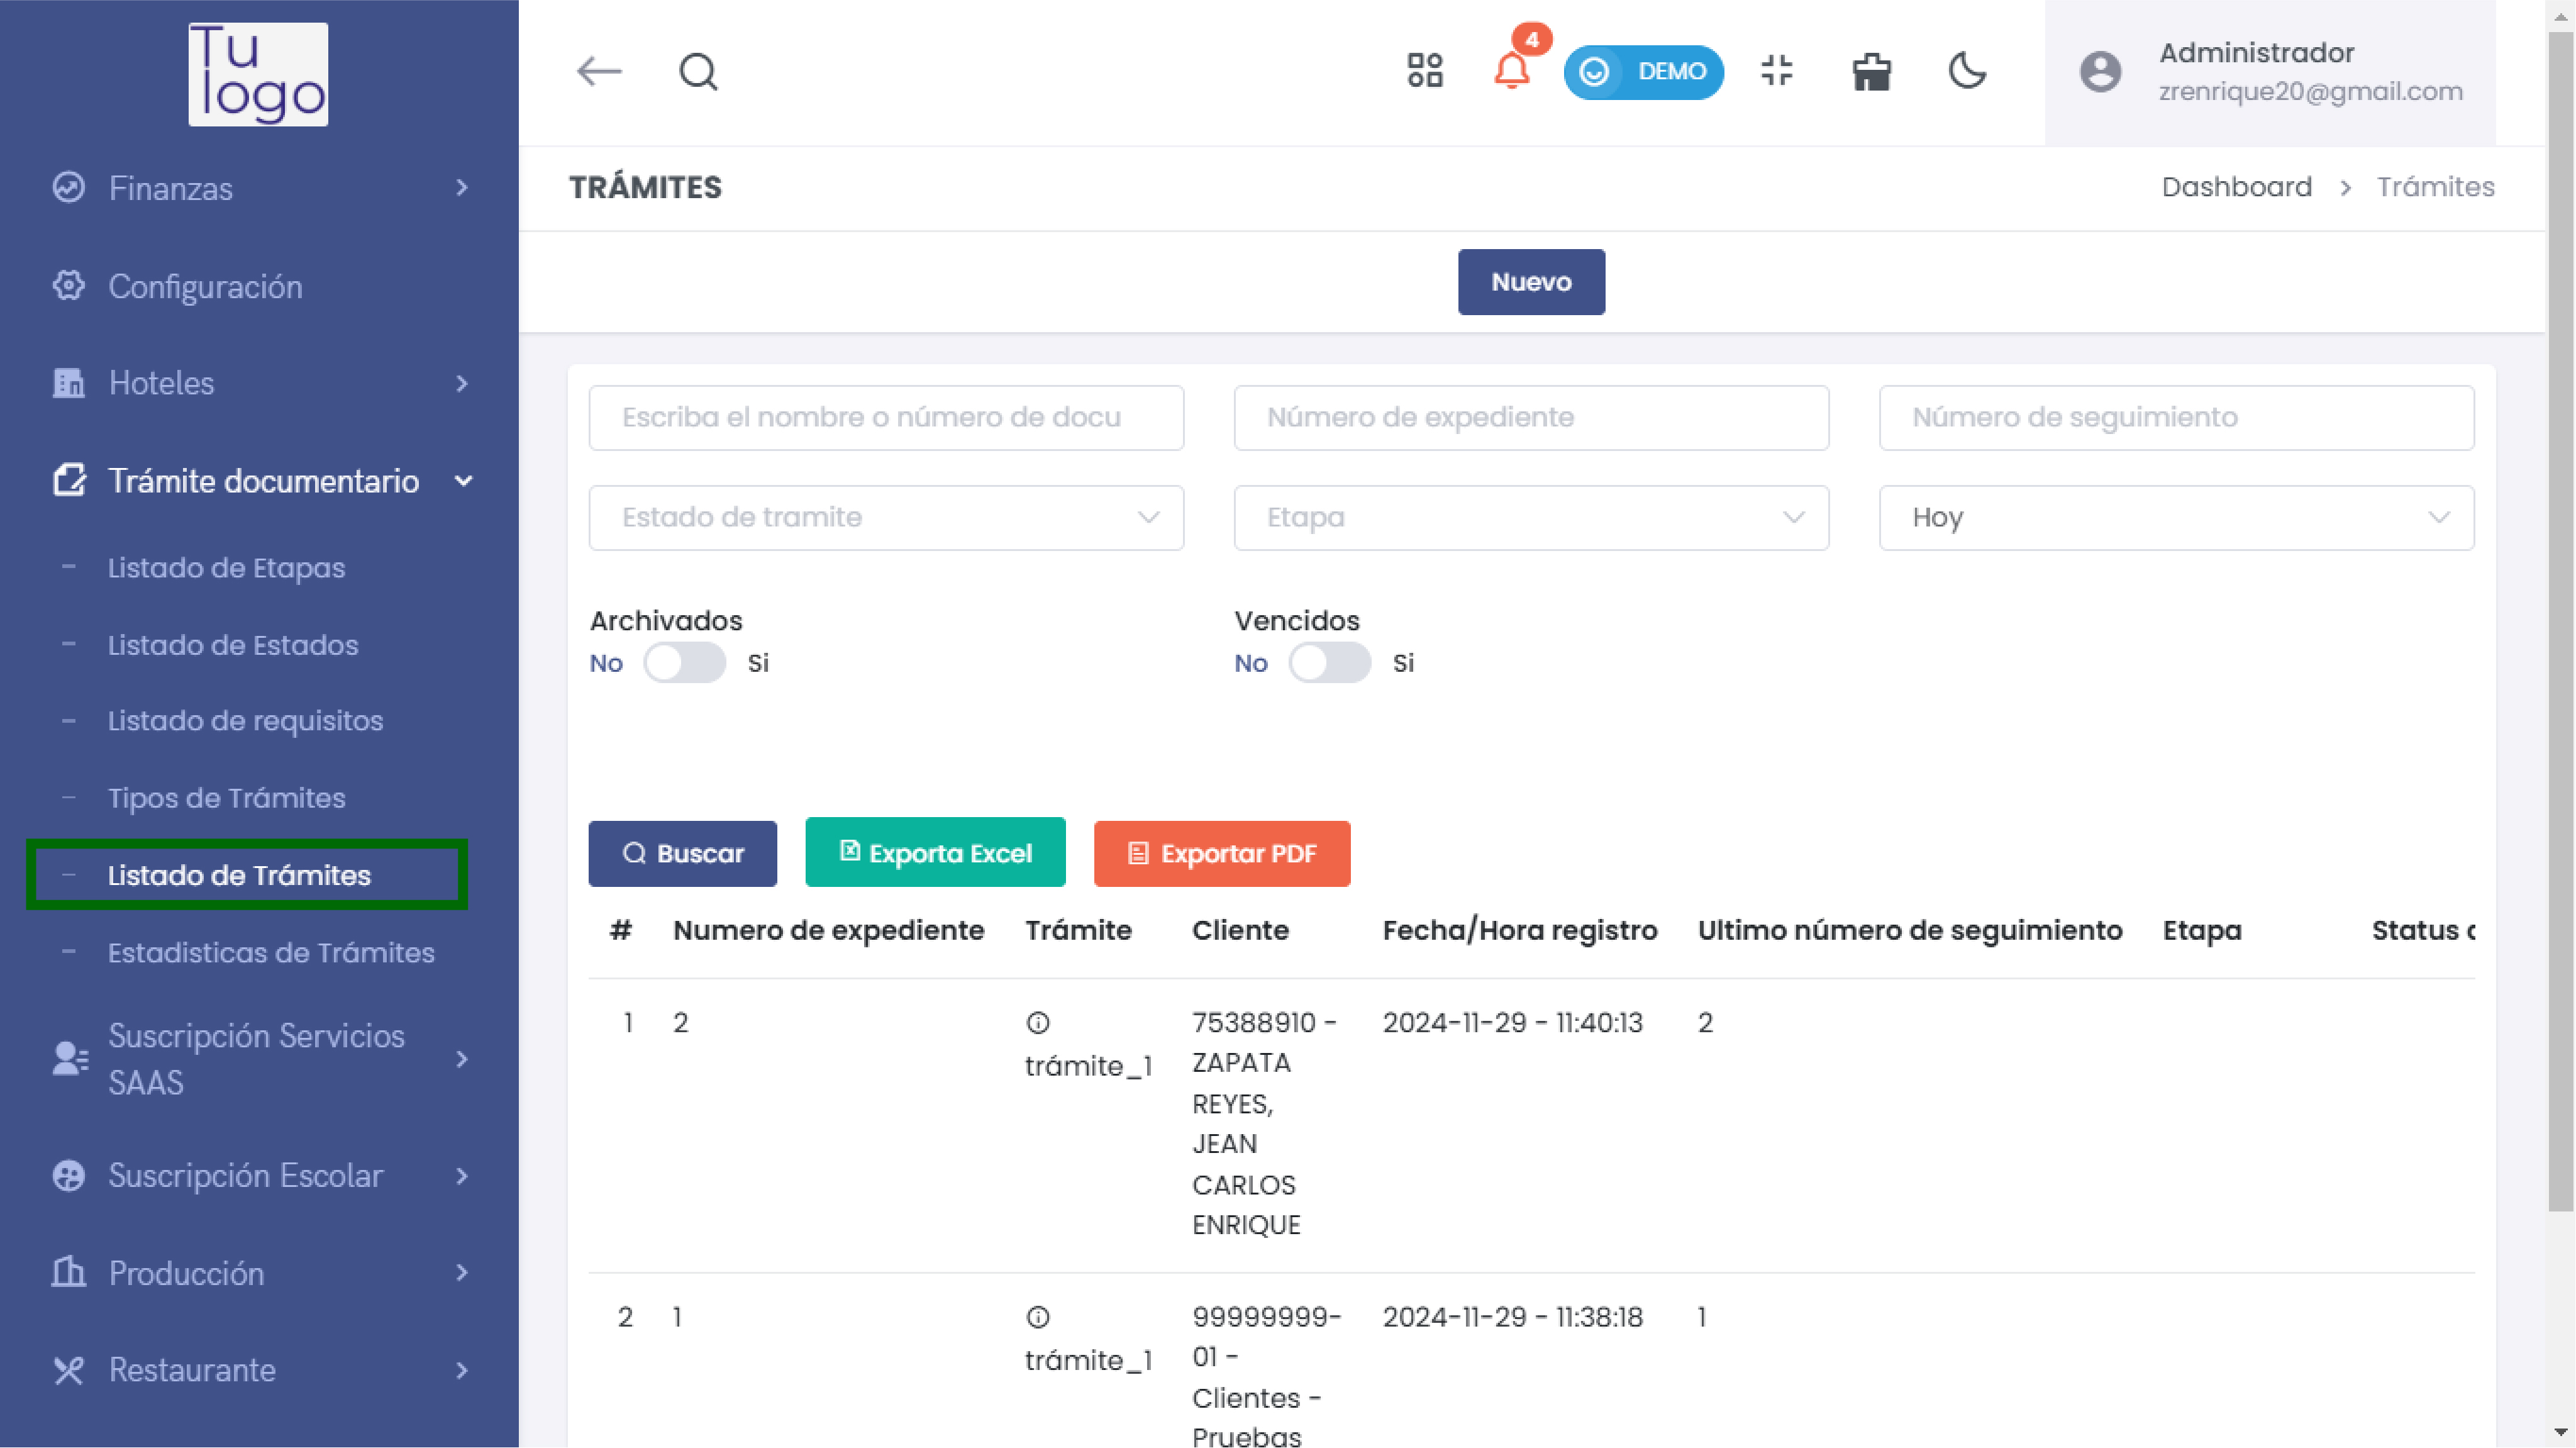Viewport: 2576px width, 1448px height.
Task: Click the exit fullscreen icon
Action: [x=1777, y=71]
